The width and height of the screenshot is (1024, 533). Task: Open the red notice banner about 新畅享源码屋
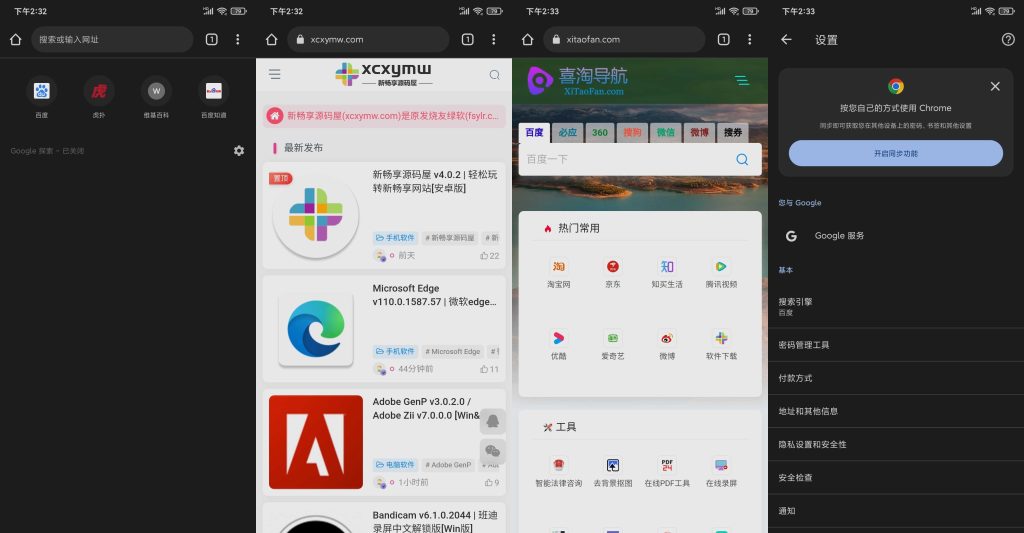pyautogui.click(x=384, y=116)
